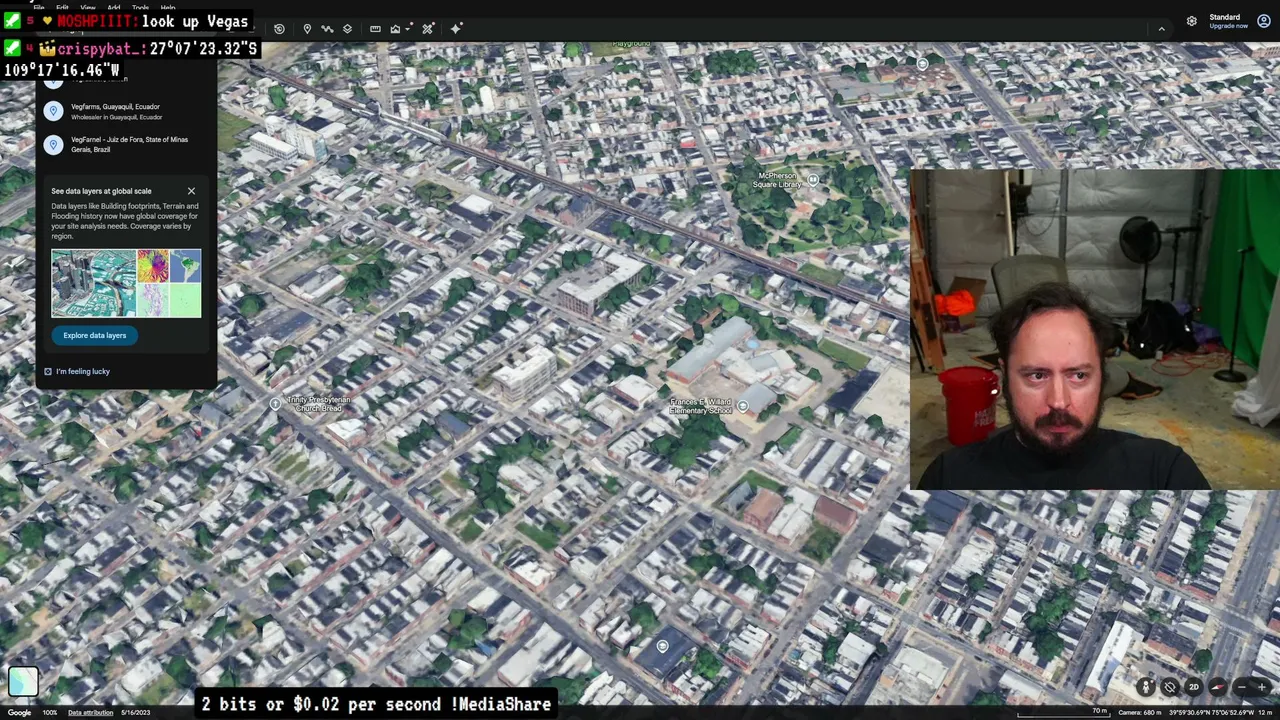Open the Help menu
The image size is (1280, 720).
(168, 8)
